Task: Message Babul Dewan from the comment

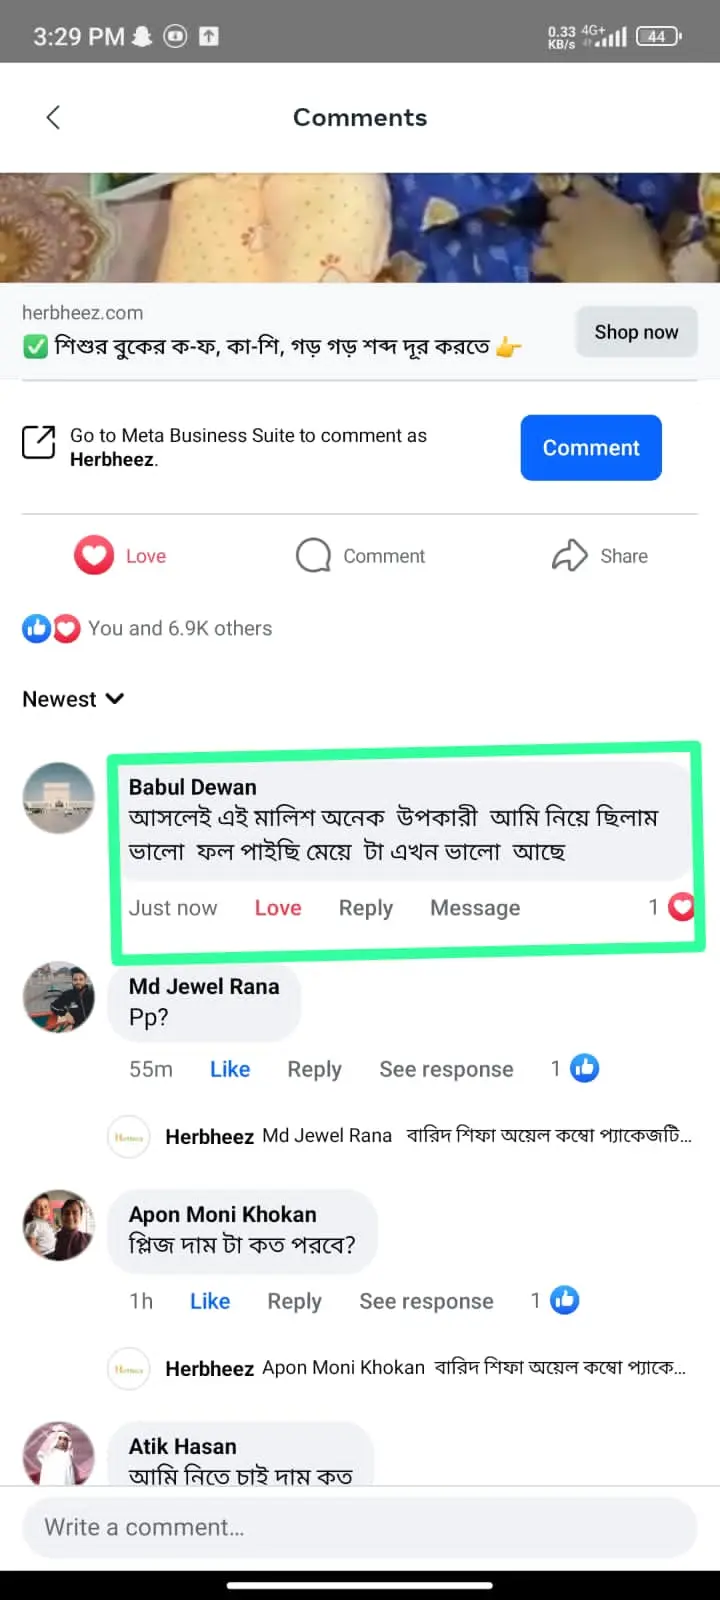Action: 475,908
